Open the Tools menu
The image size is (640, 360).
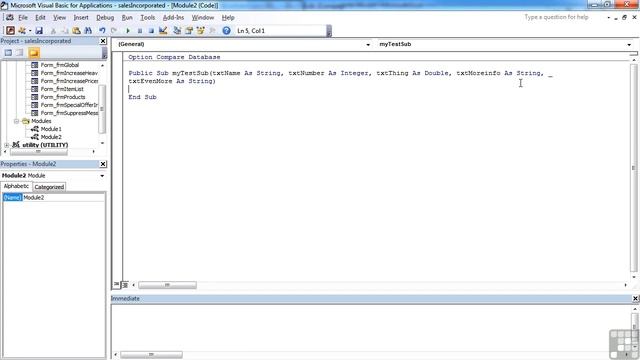click(x=147, y=18)
